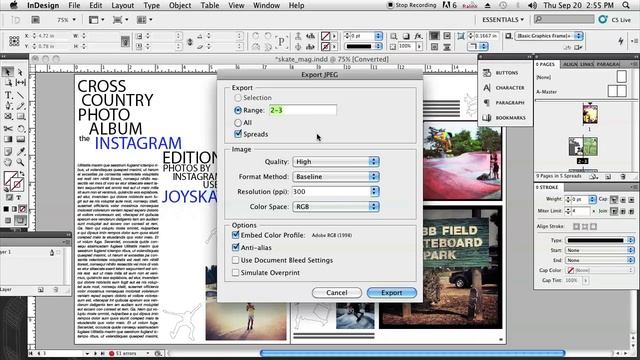Select the Selection radio button

click(x=238, y=98)
